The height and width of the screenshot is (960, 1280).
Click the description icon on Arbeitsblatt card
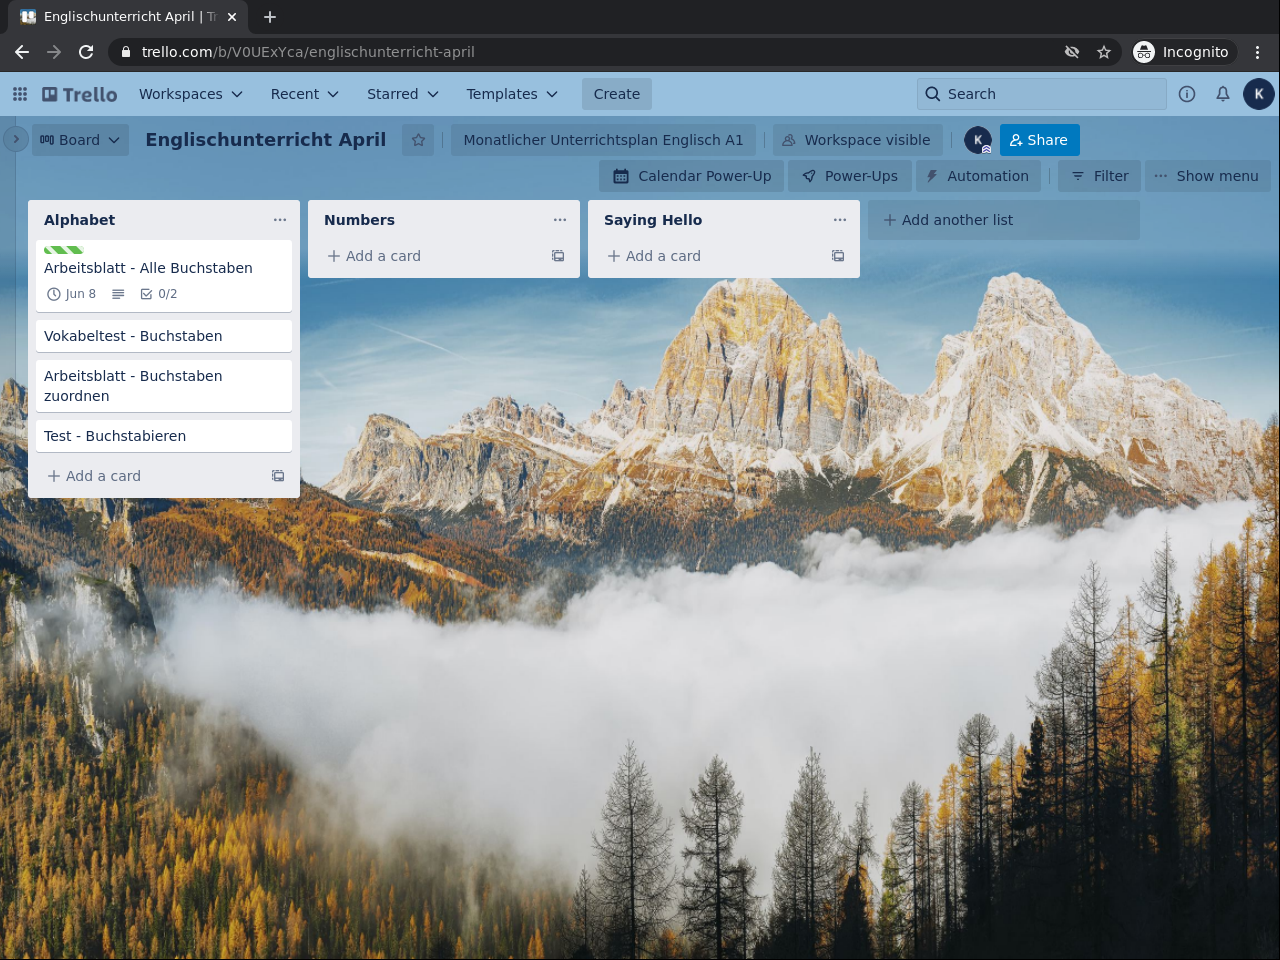(x=118, y=294)
